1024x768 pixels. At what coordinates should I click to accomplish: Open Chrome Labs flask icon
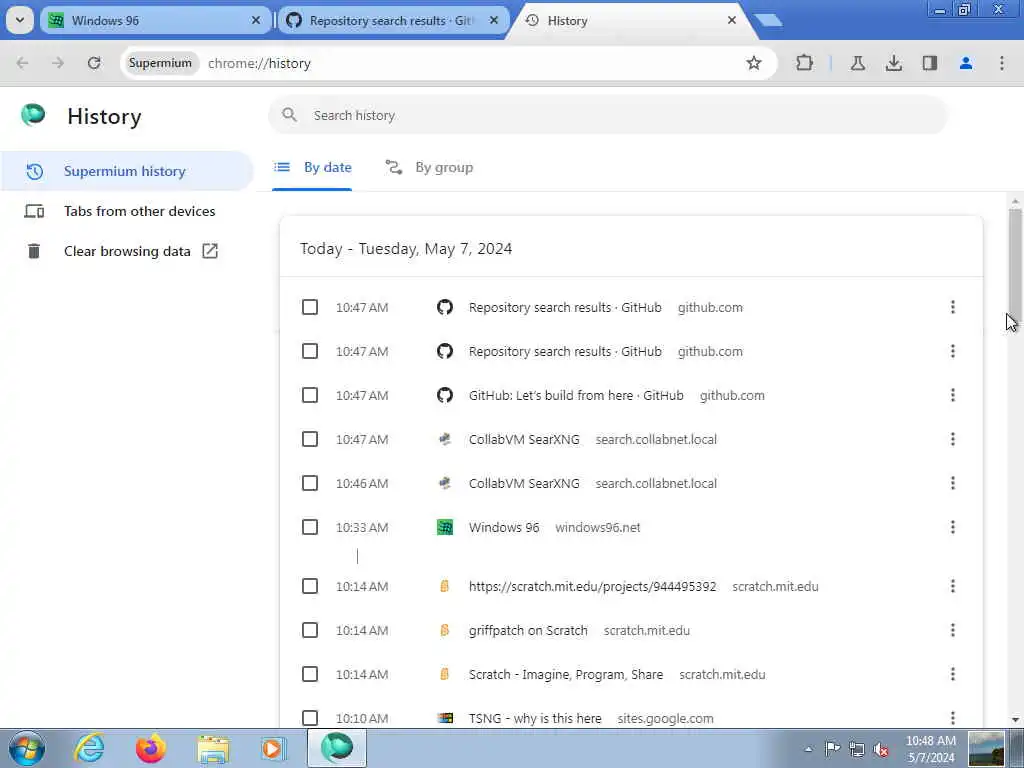857,63
